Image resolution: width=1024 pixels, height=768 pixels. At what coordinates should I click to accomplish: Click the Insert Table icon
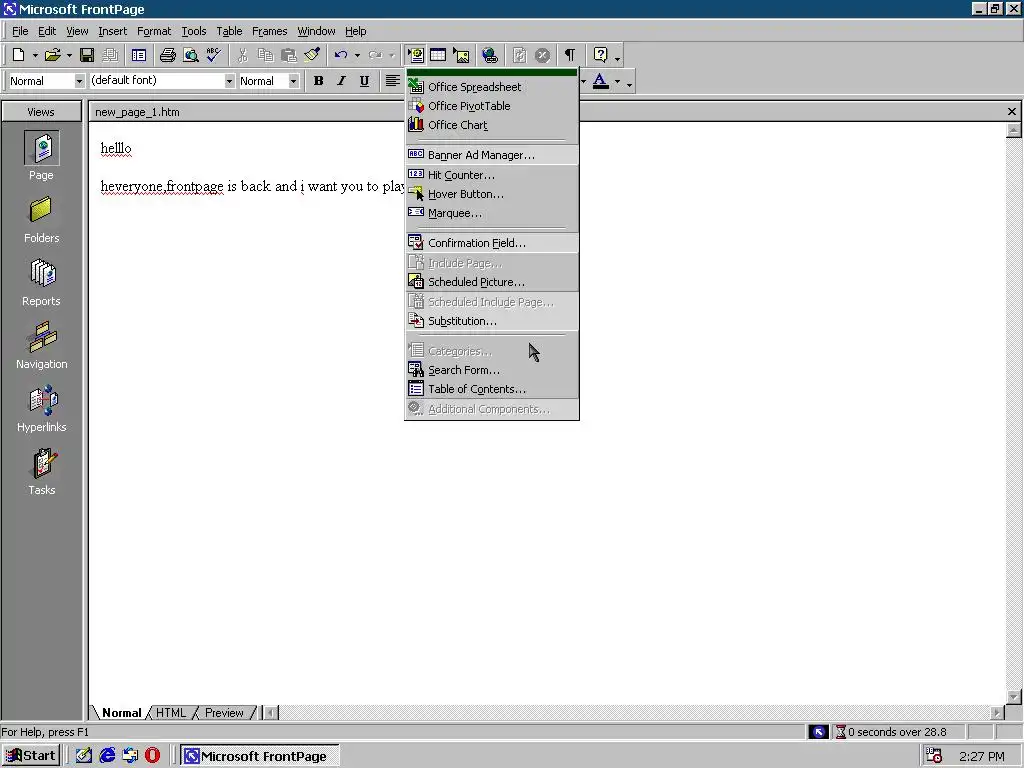click(x=438, y=56)
